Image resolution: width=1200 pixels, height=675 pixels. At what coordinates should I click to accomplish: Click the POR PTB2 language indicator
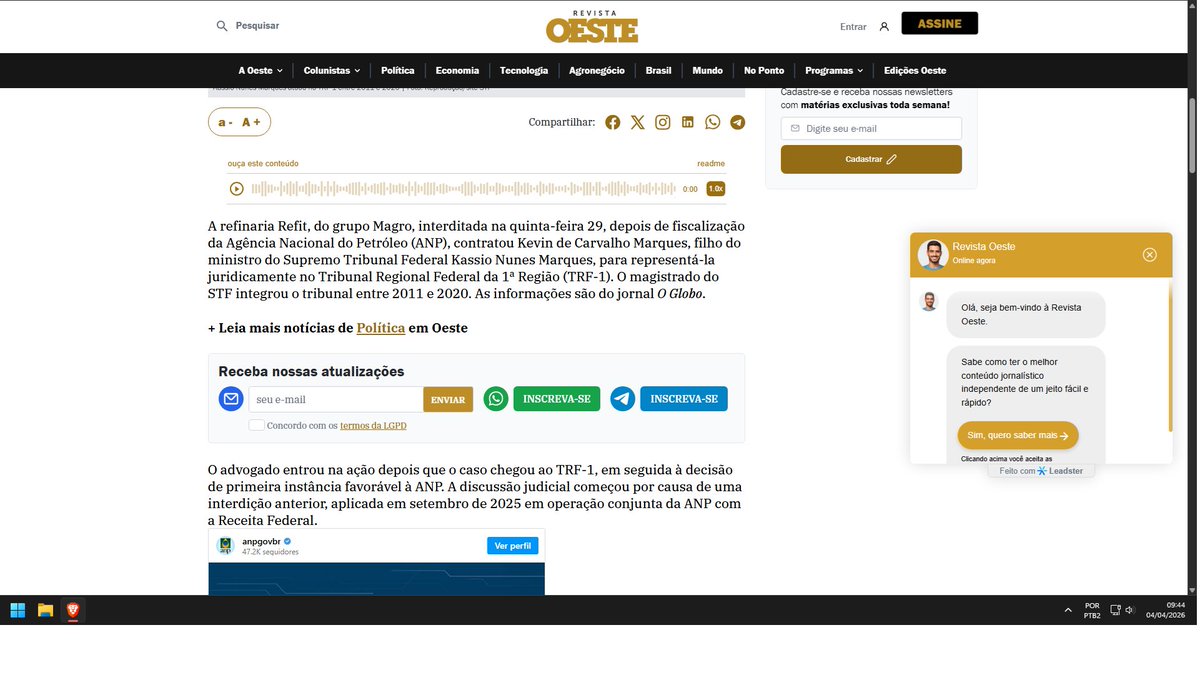[1092, 610]
